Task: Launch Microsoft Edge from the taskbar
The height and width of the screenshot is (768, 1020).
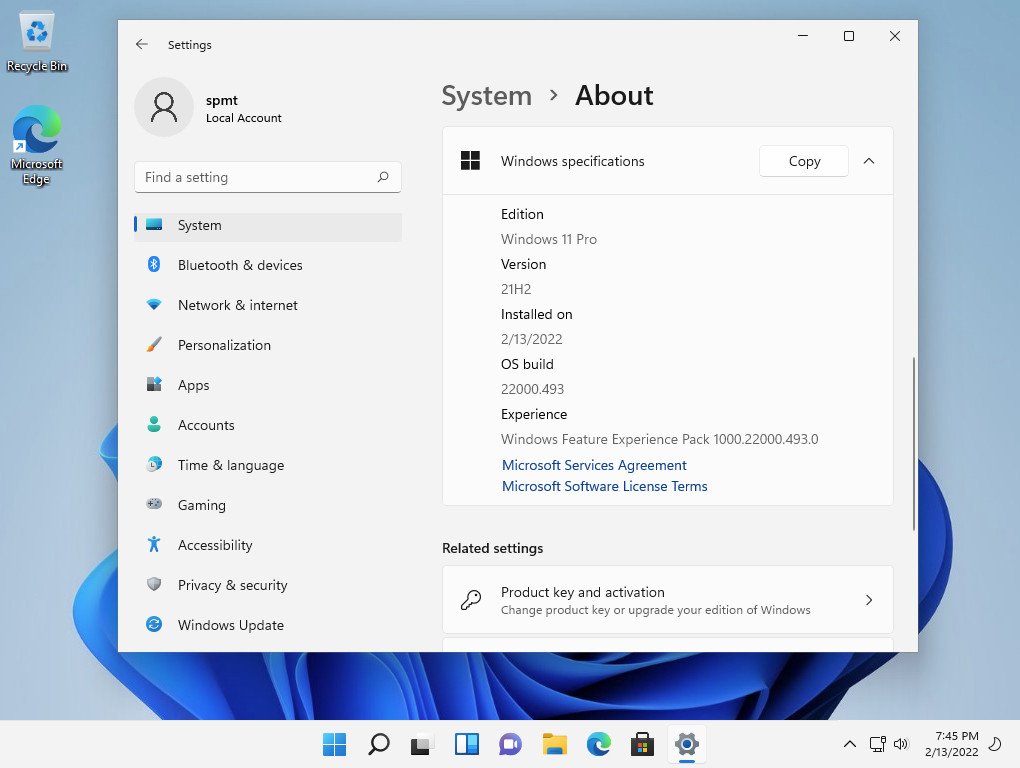Action: point(598,744)
